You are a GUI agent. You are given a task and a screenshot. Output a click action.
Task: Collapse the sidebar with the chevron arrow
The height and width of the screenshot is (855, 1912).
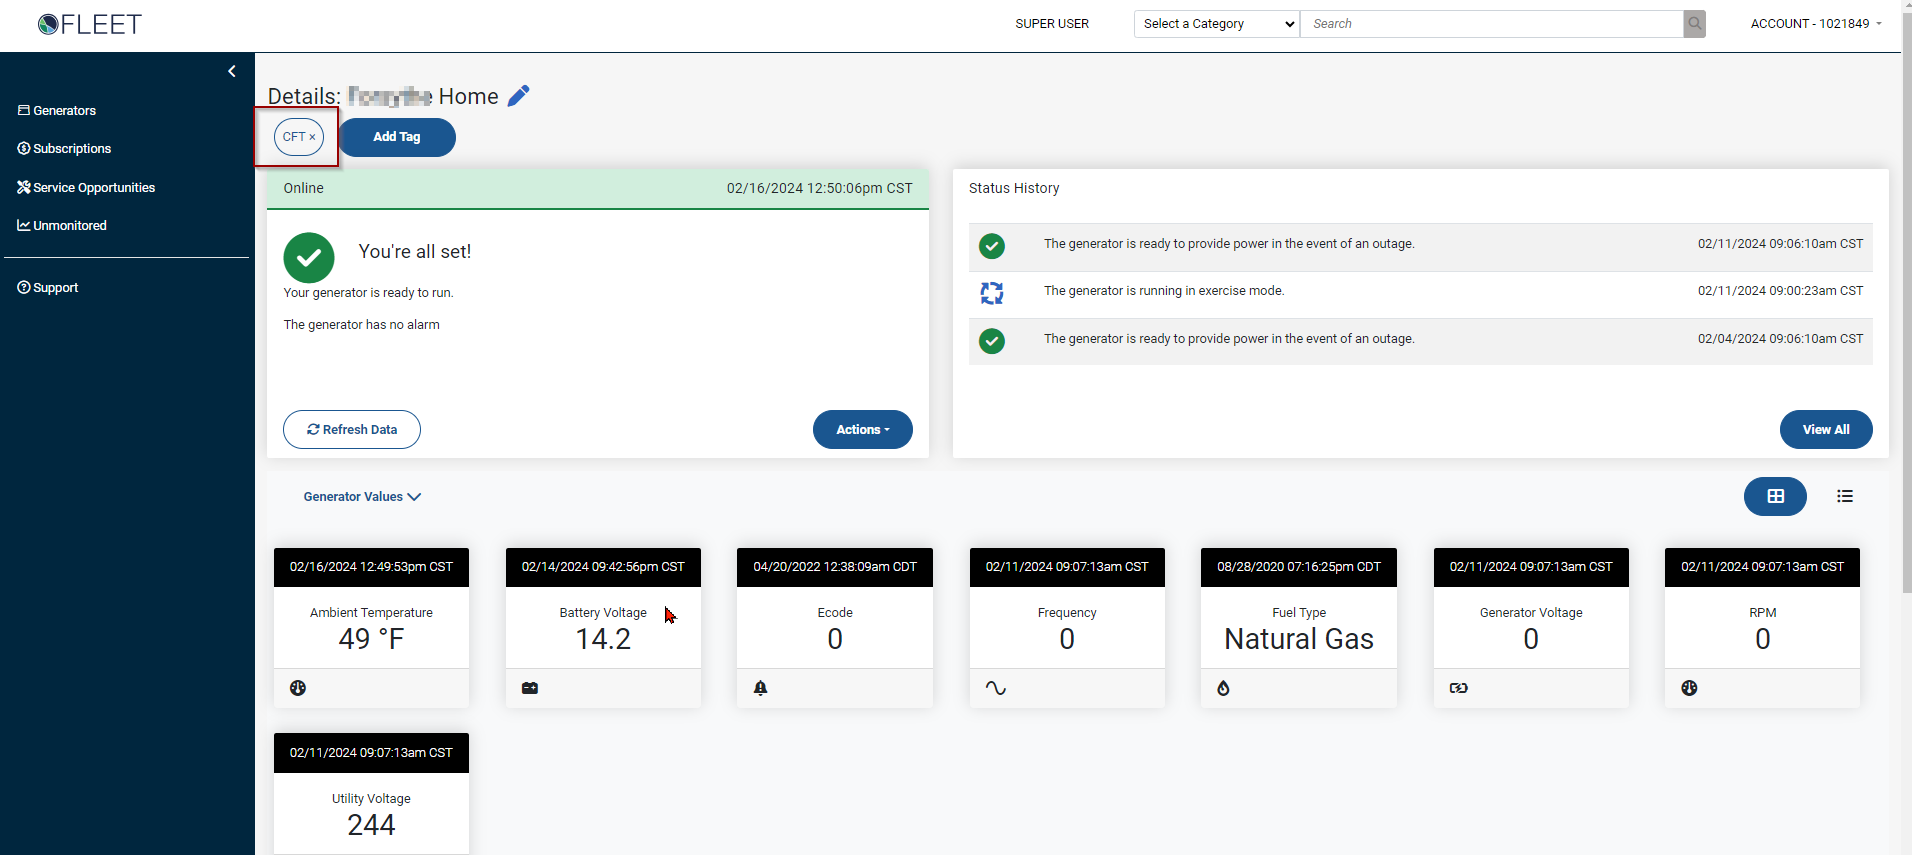pos(232,71)
